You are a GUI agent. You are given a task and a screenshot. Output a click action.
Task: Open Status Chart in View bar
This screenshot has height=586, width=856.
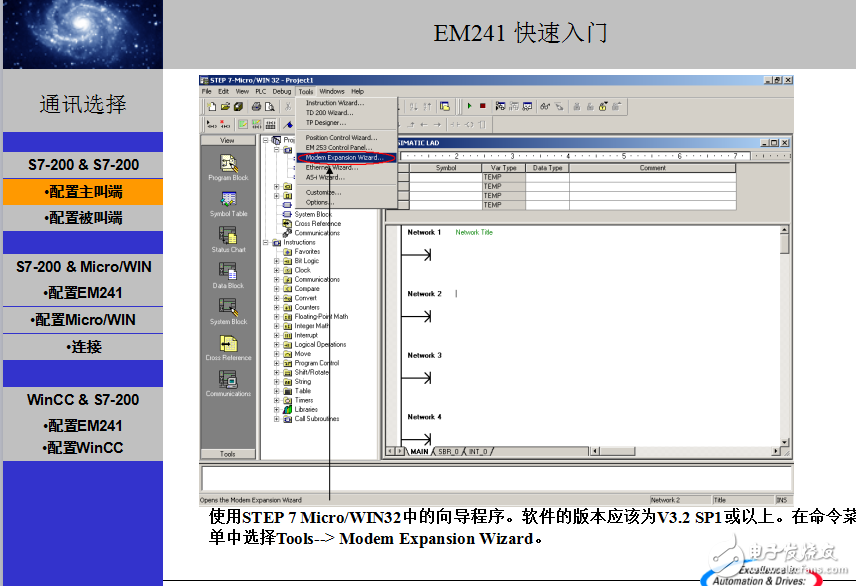coord(228,240)
